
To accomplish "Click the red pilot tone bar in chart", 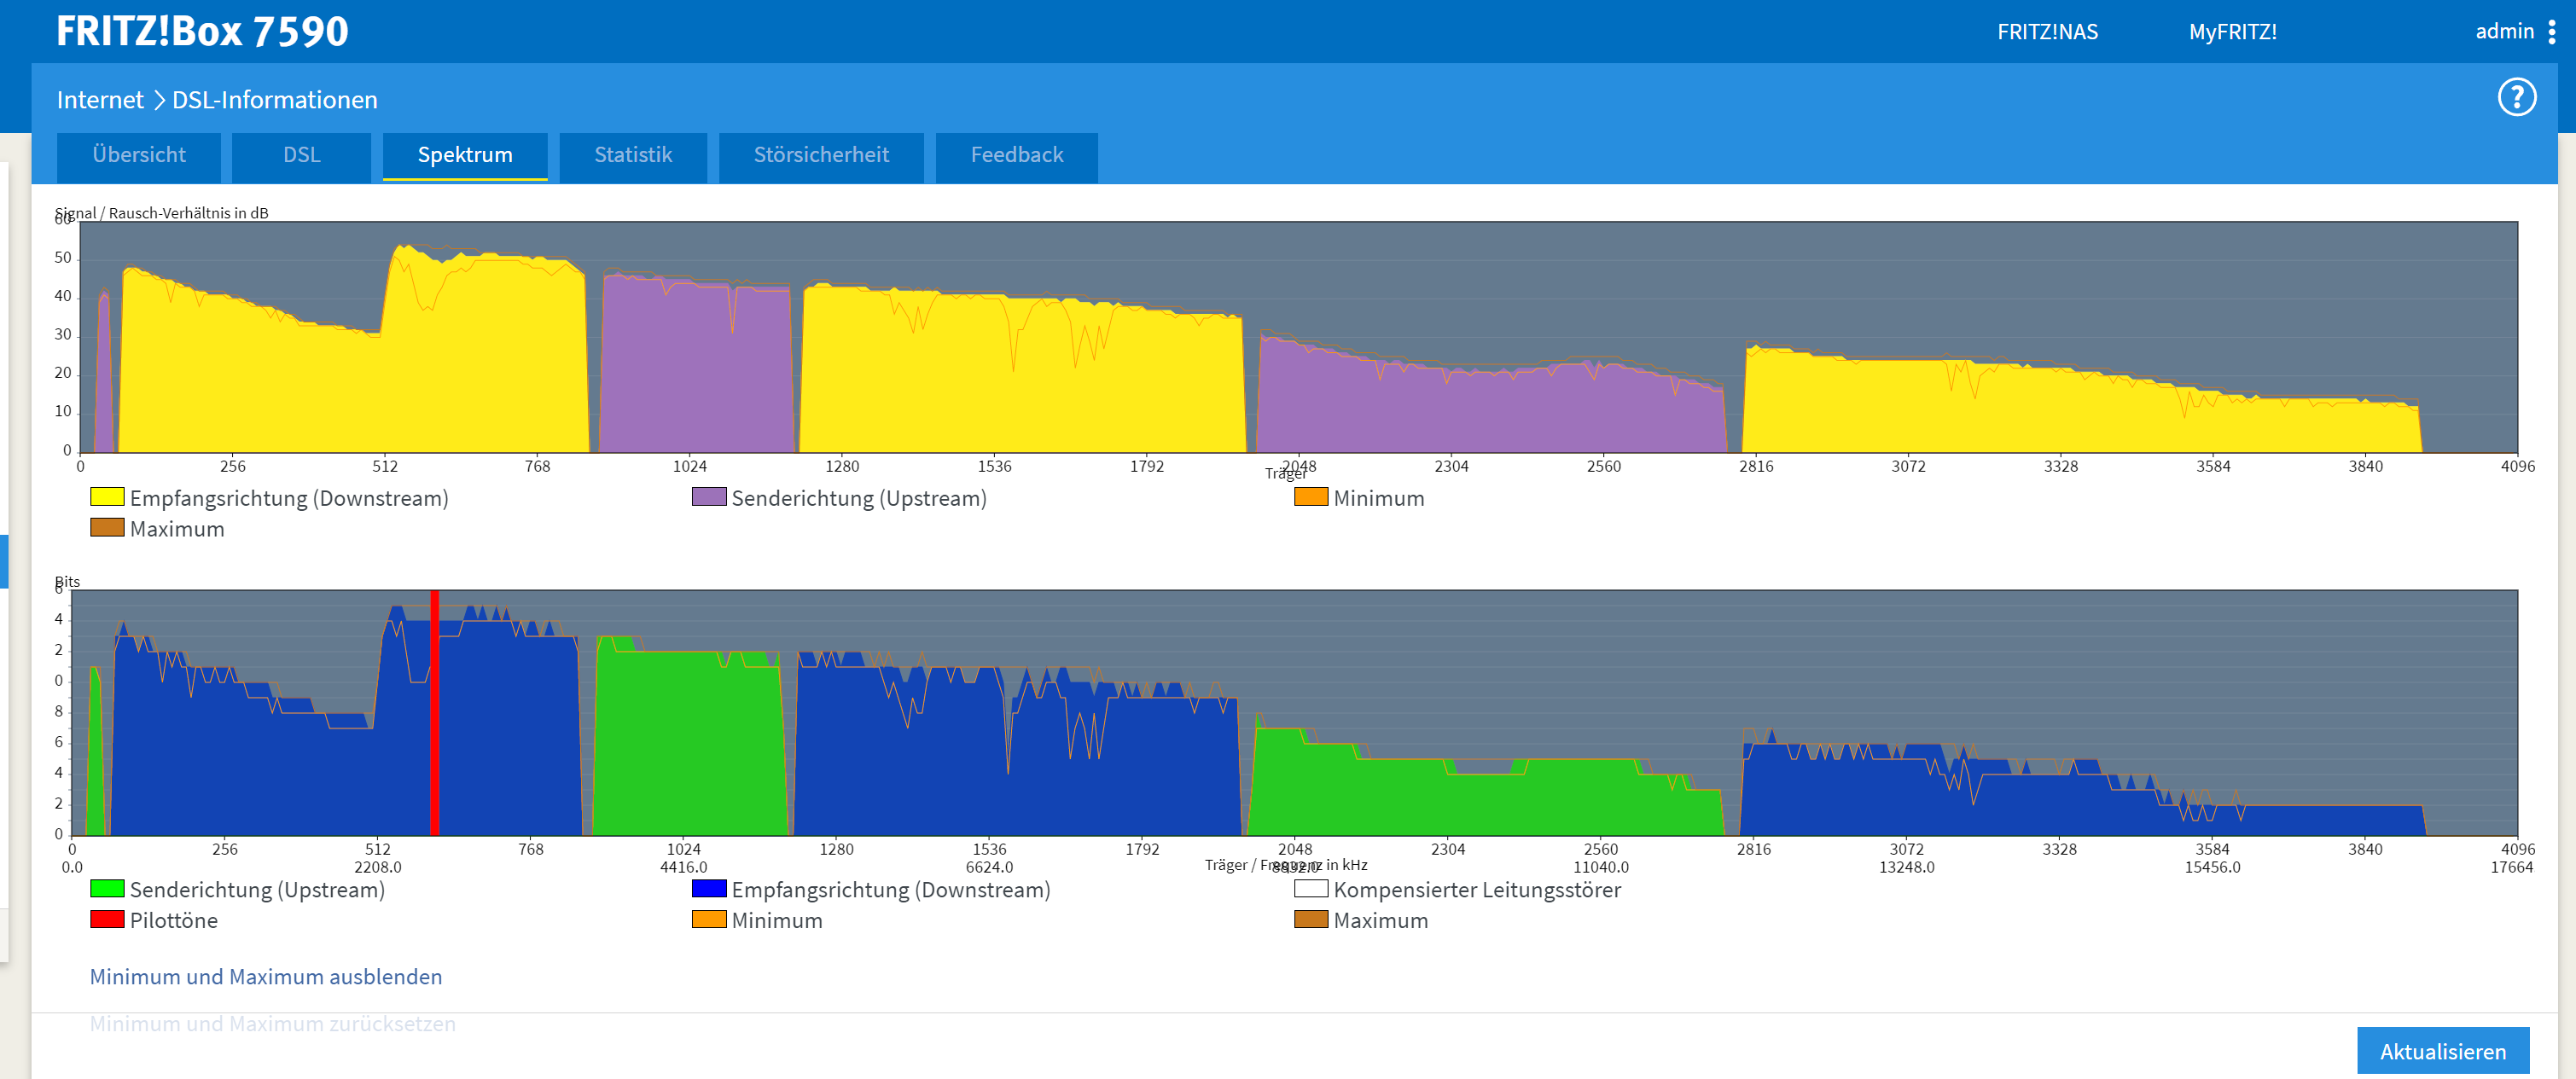I will coord(435,712).
